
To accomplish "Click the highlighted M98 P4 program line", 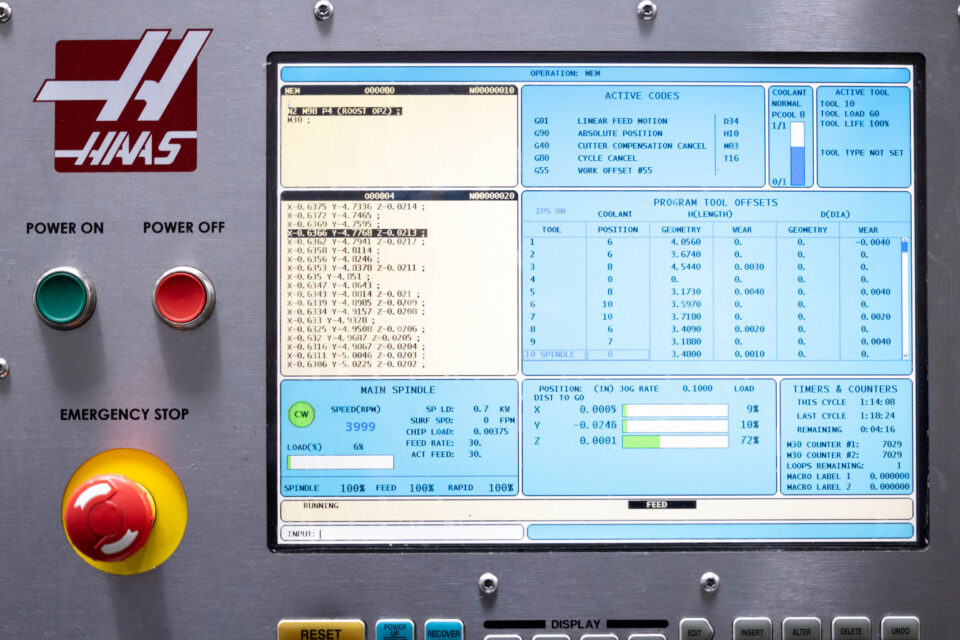I will [x=345, y=111].
